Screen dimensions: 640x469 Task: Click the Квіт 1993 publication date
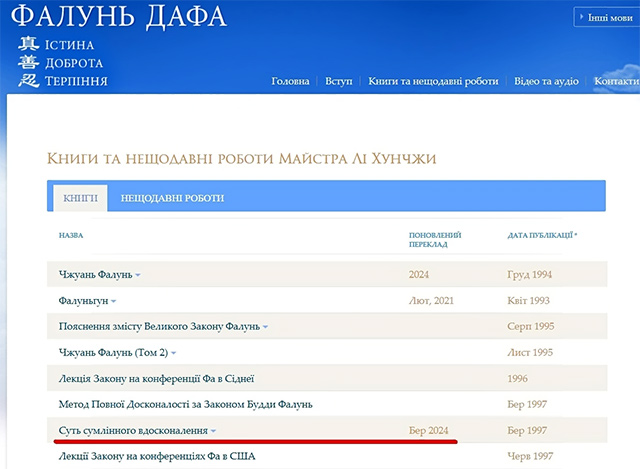click(x=529, y=301)
